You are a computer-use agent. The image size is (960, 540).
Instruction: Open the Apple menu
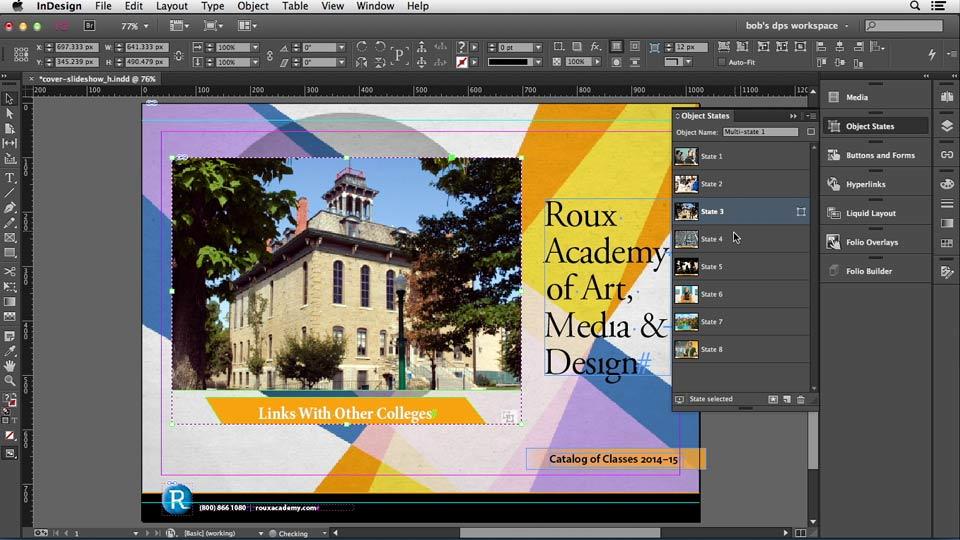point(18,6)
